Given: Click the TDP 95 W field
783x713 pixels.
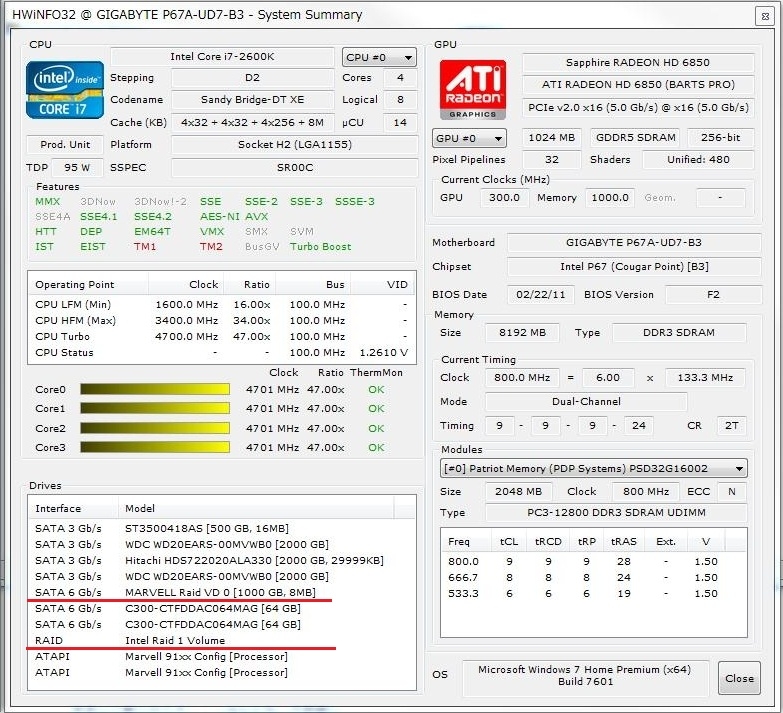Looking at the screenshot, I should coord(77,168).
